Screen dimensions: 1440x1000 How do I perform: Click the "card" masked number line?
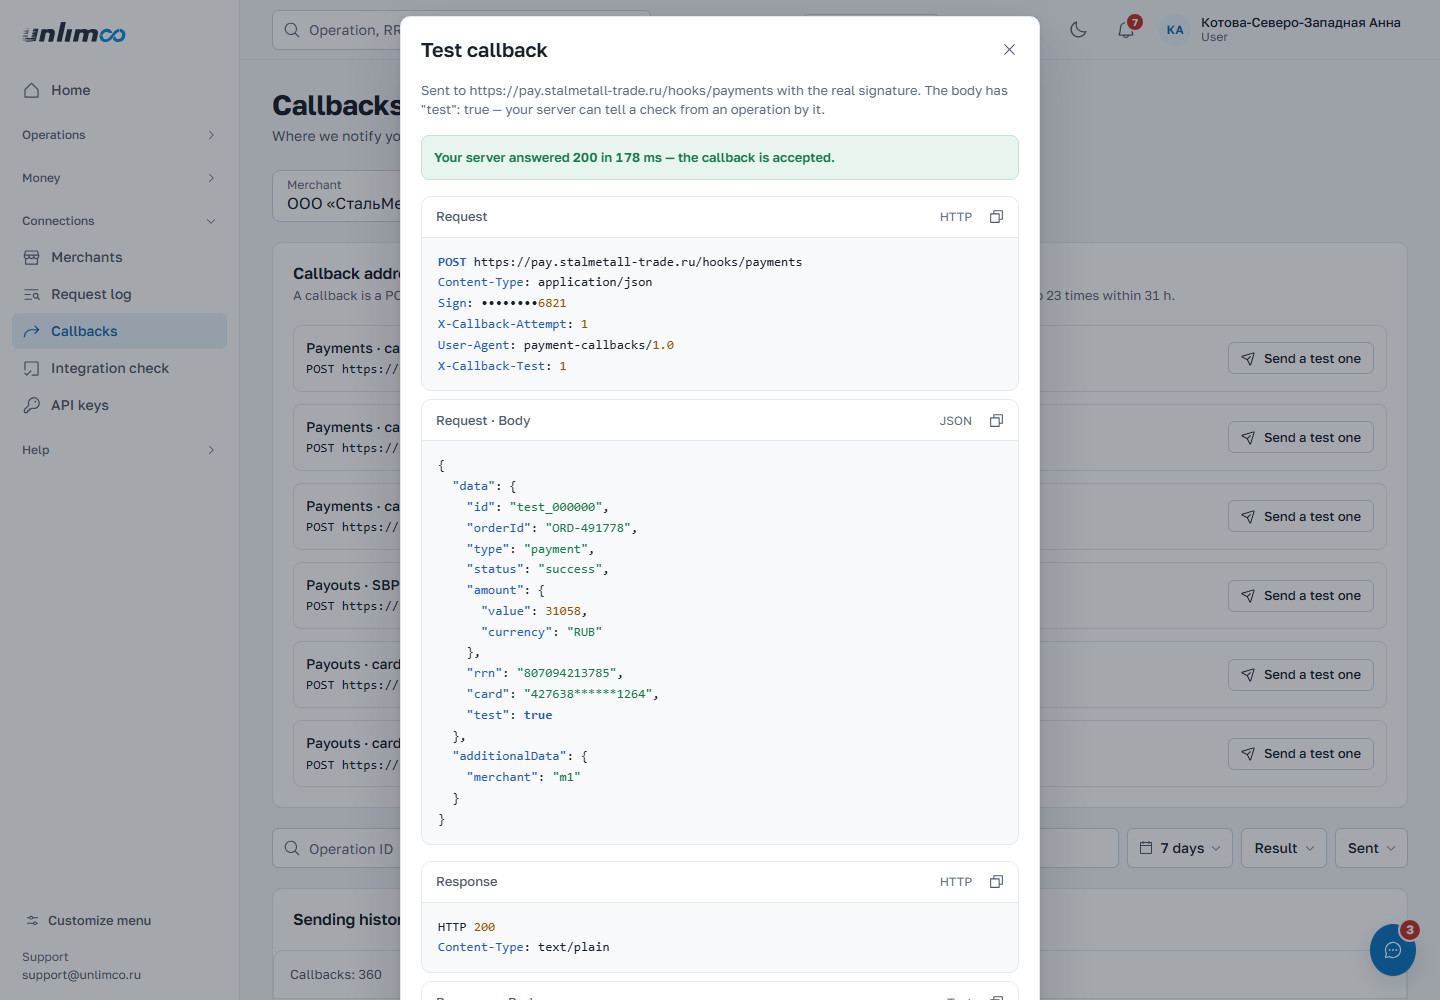563,694
